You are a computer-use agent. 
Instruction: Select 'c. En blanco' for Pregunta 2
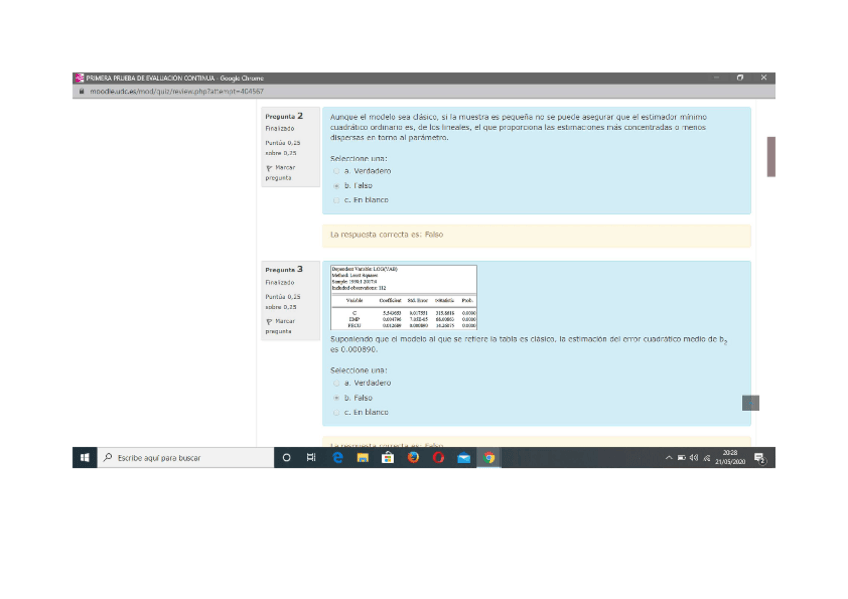[337, 200]
